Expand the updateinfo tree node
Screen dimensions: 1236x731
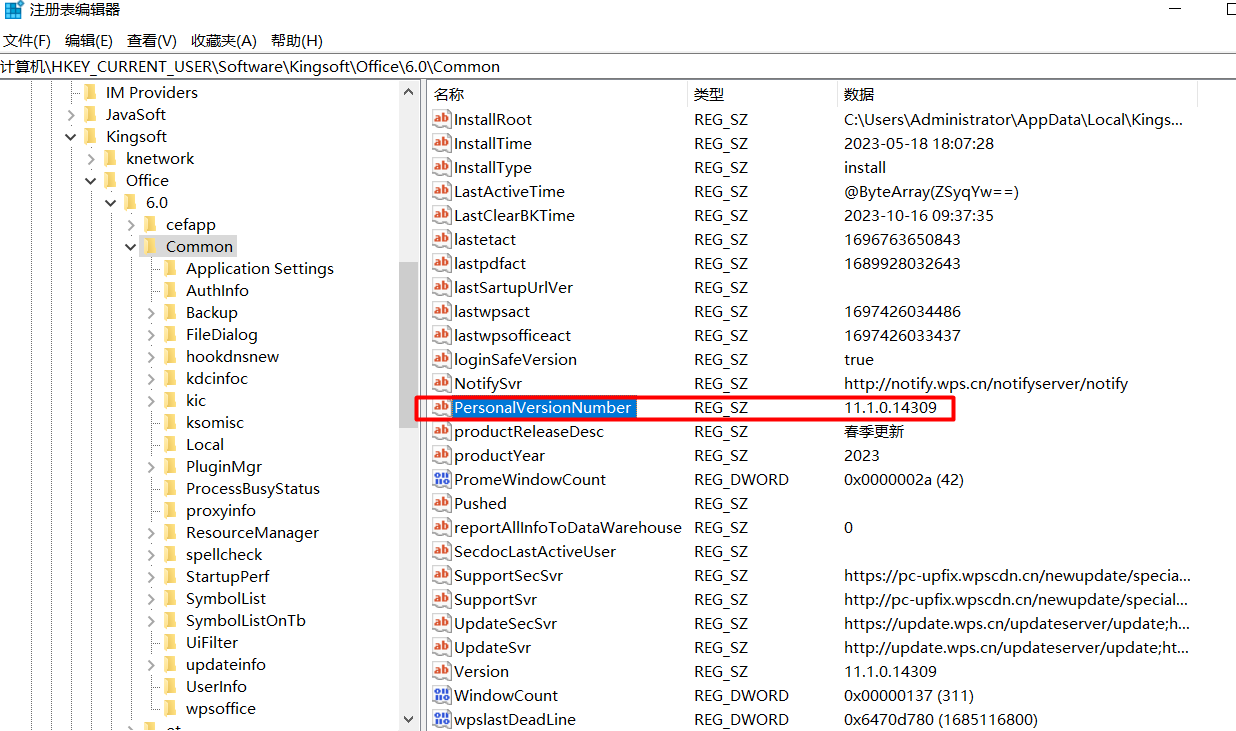[x=151, y=665]
